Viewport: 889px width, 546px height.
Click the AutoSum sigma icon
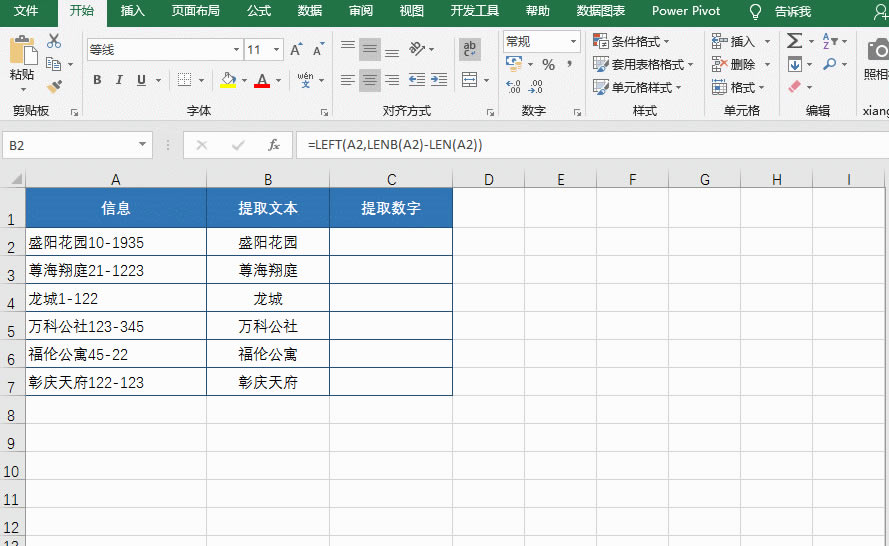click(794, 41)
